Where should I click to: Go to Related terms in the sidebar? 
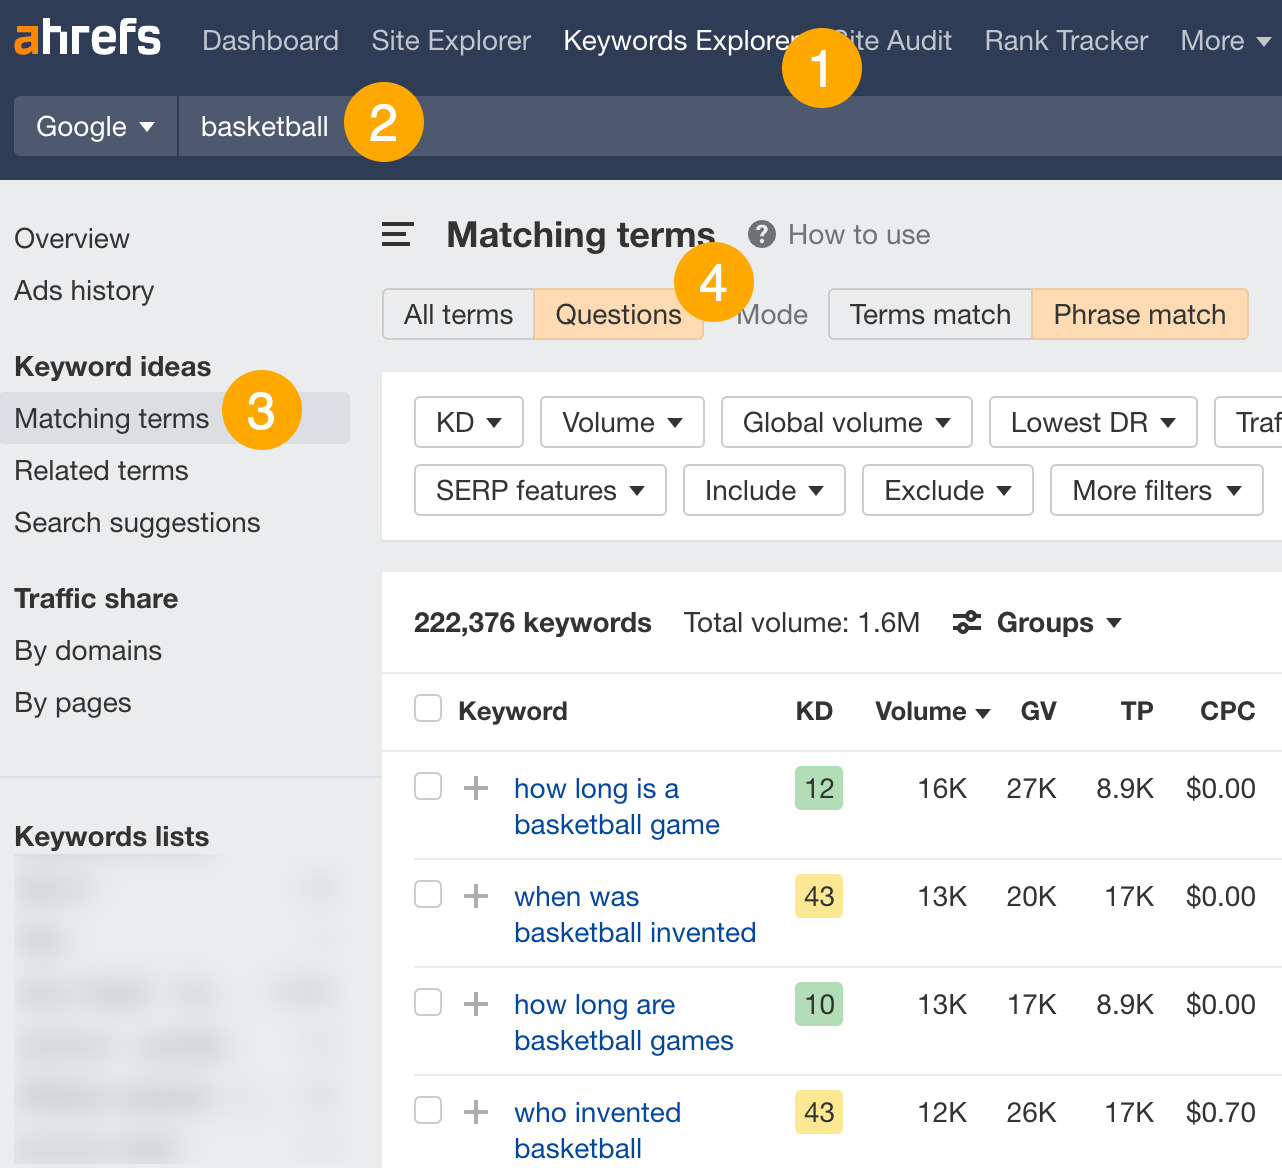tap(101, 470)
